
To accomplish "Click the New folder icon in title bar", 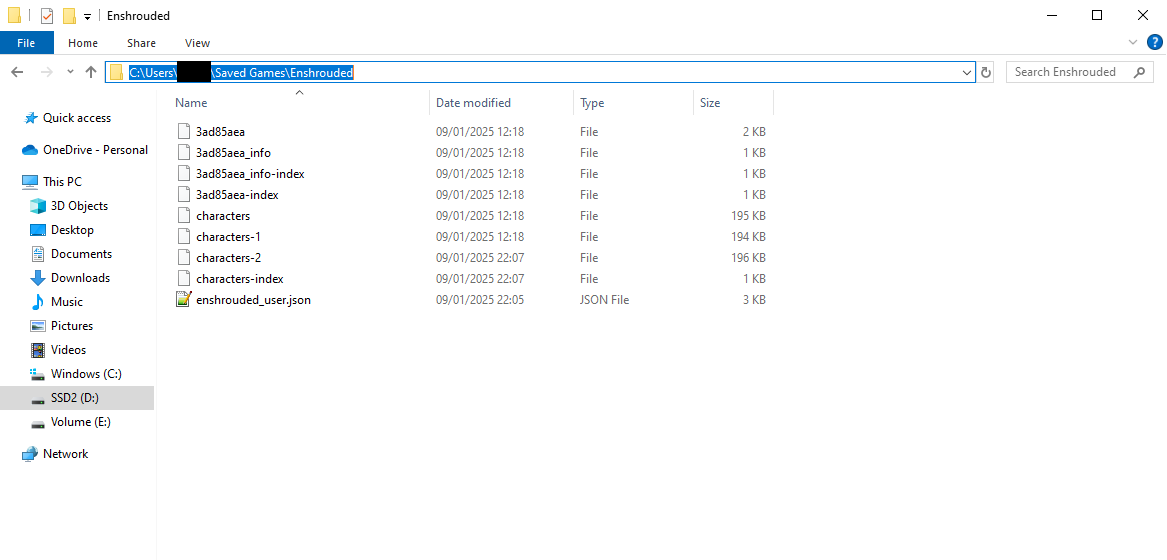I will [x=70, y=16].
